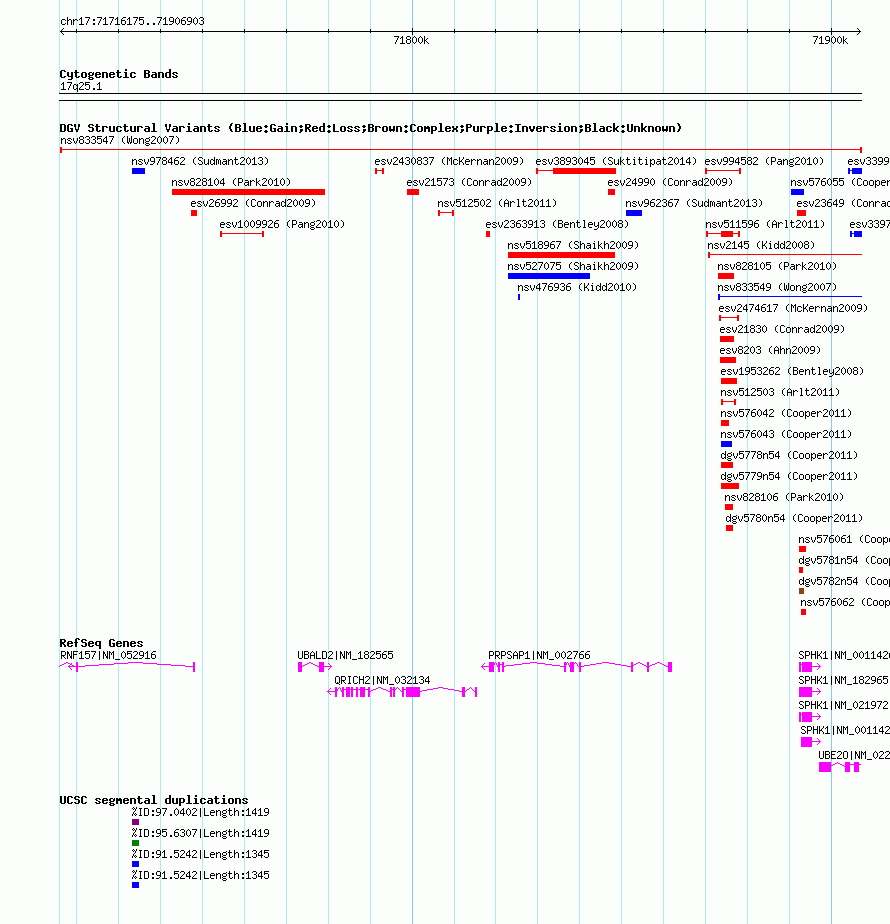Click the 17q25.1 cytogenetic band
Image resolution: width=890 pixels, height=924 pixels.
pos(81,87)
